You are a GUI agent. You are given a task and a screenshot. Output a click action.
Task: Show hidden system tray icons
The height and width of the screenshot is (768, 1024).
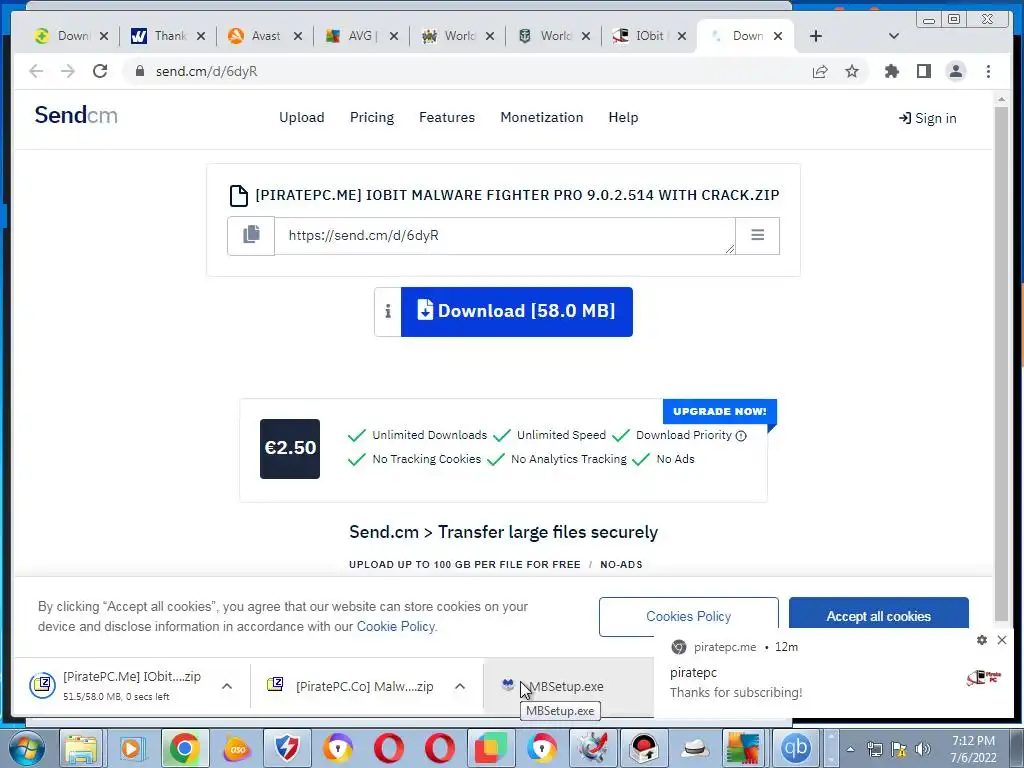coord(850,749)
